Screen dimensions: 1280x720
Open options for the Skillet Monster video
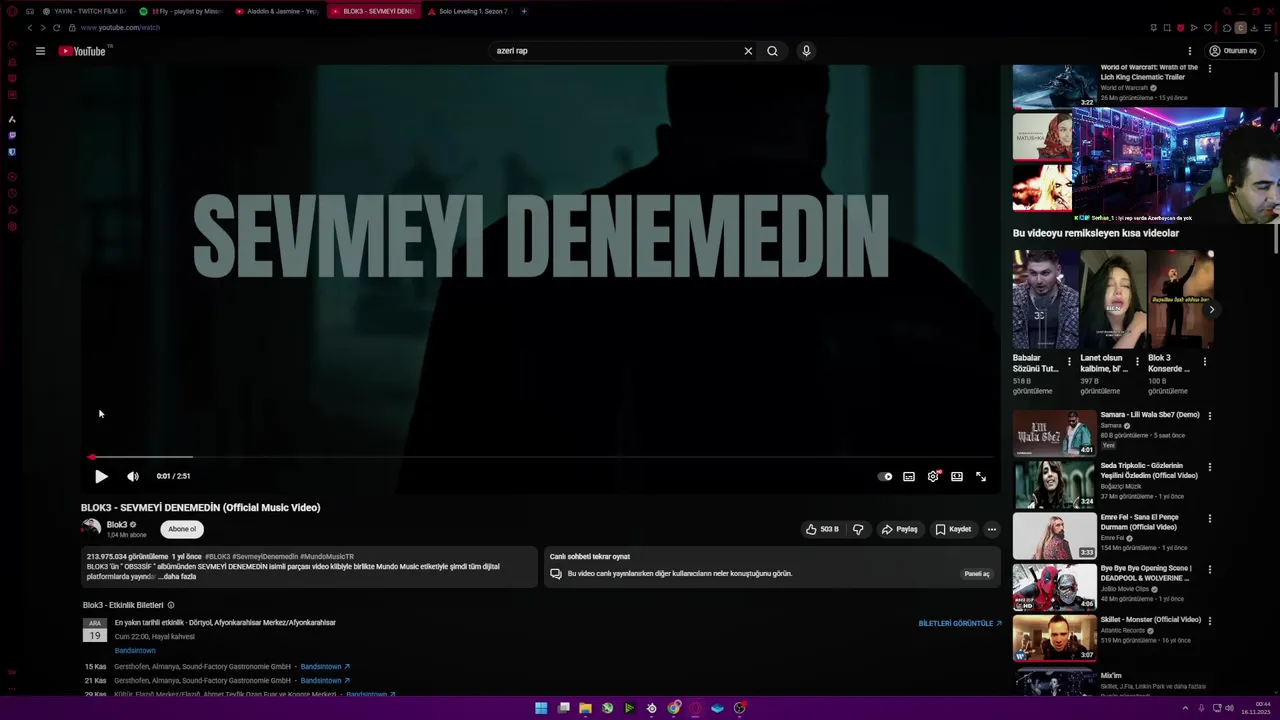click(1210, 621)
